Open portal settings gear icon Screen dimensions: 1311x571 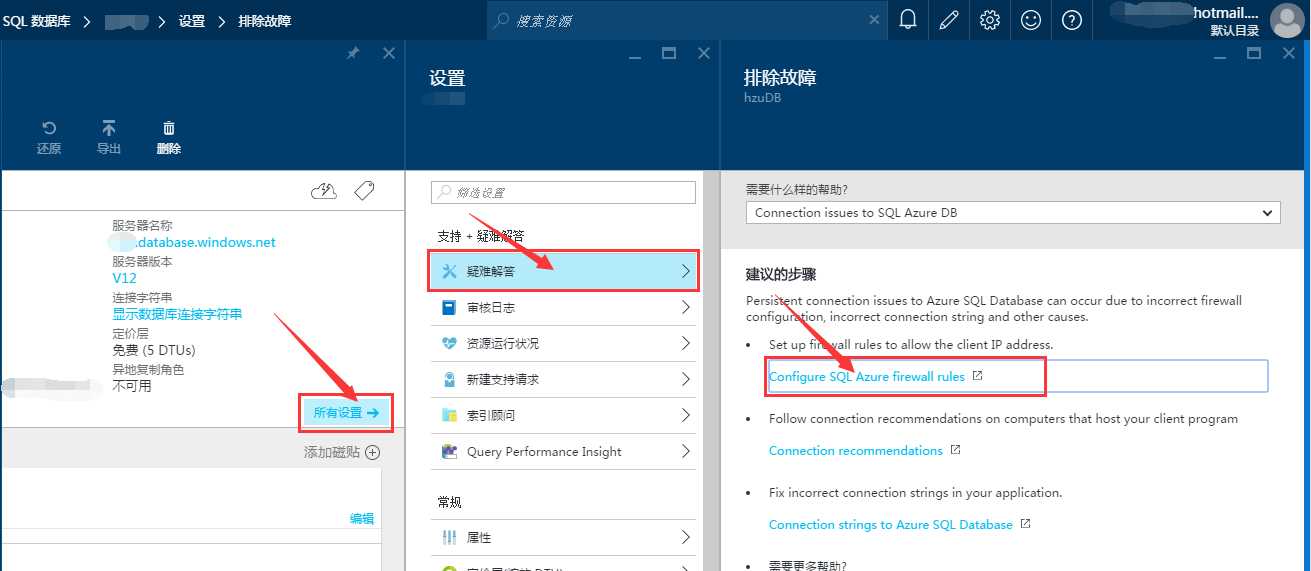coord(989,20)
